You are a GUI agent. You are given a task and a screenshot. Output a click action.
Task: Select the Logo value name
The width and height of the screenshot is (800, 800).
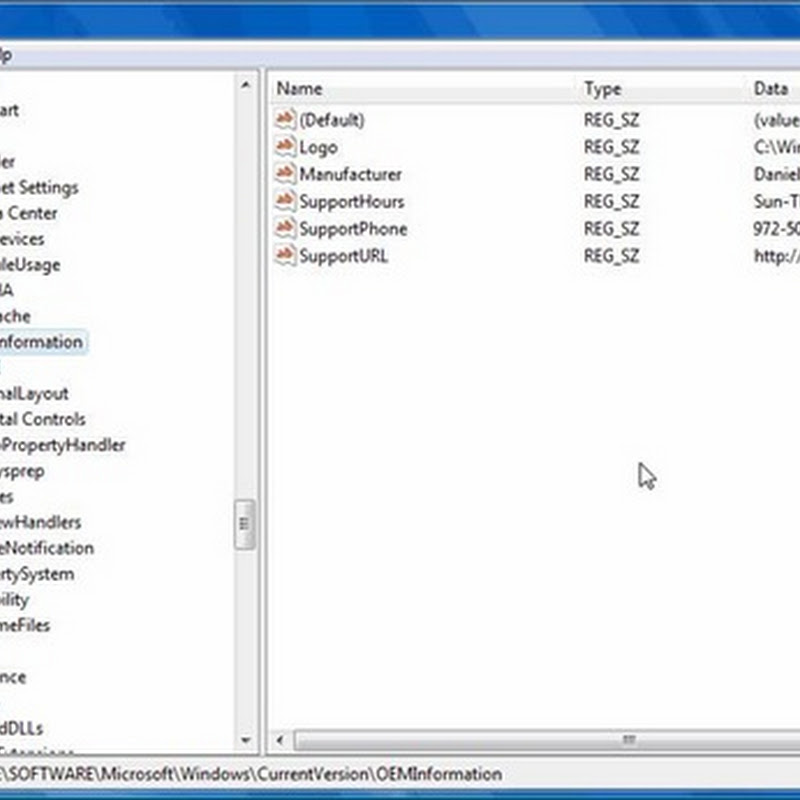coord(318,148)
